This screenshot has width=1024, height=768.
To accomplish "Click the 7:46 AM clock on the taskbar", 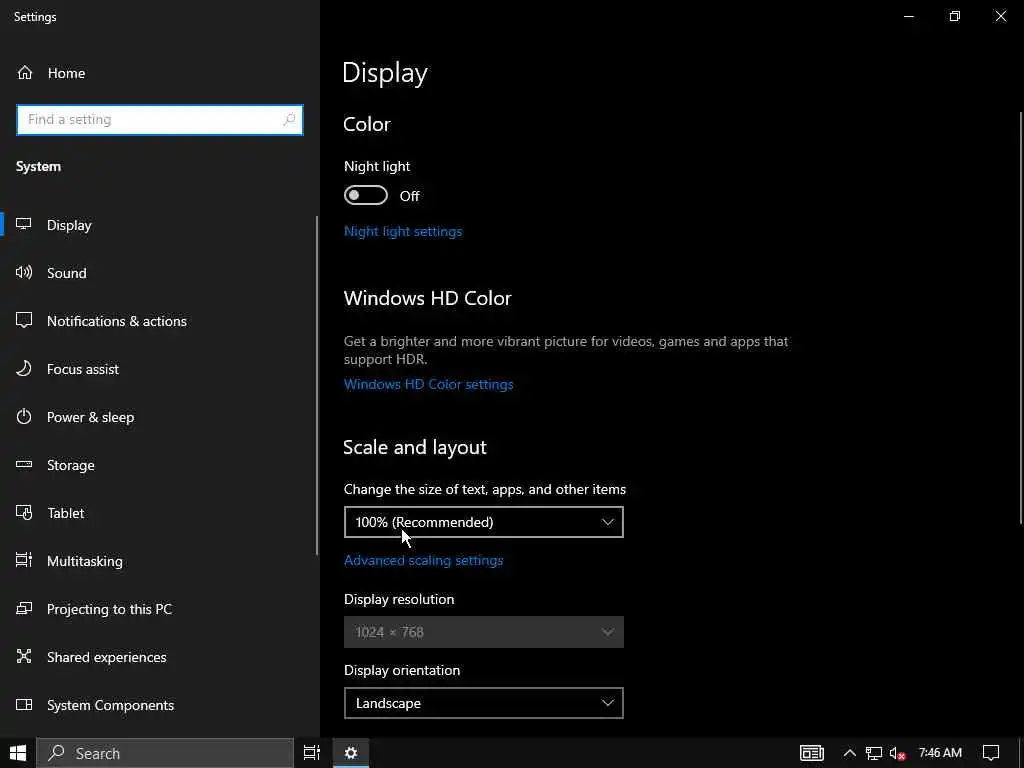I will (x=940, y=753).
